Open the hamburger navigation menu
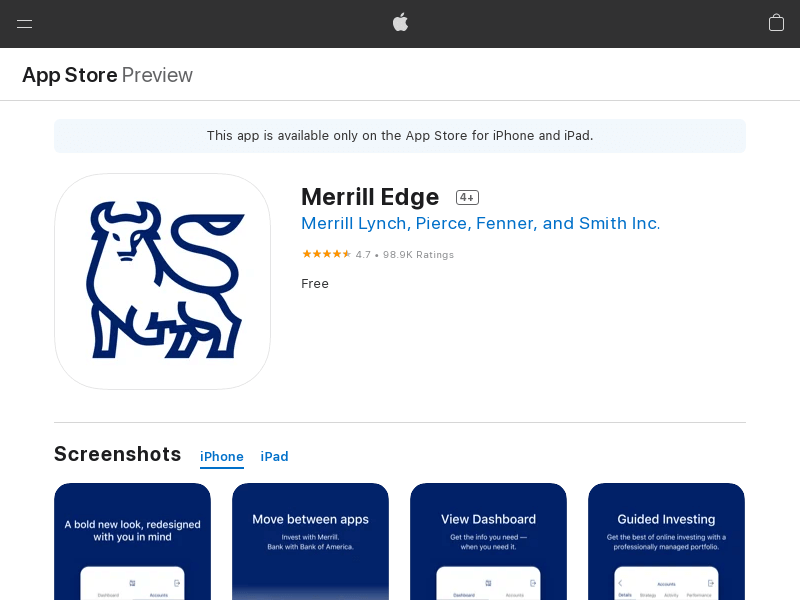The image size is (800, 600). click(x=24, y=23)
